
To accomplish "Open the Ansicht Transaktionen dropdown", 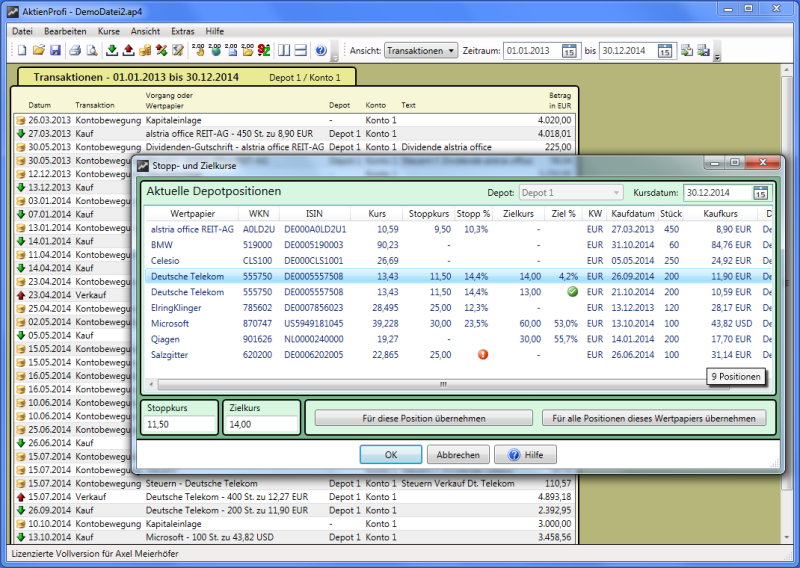I will [x=421, y=50].
